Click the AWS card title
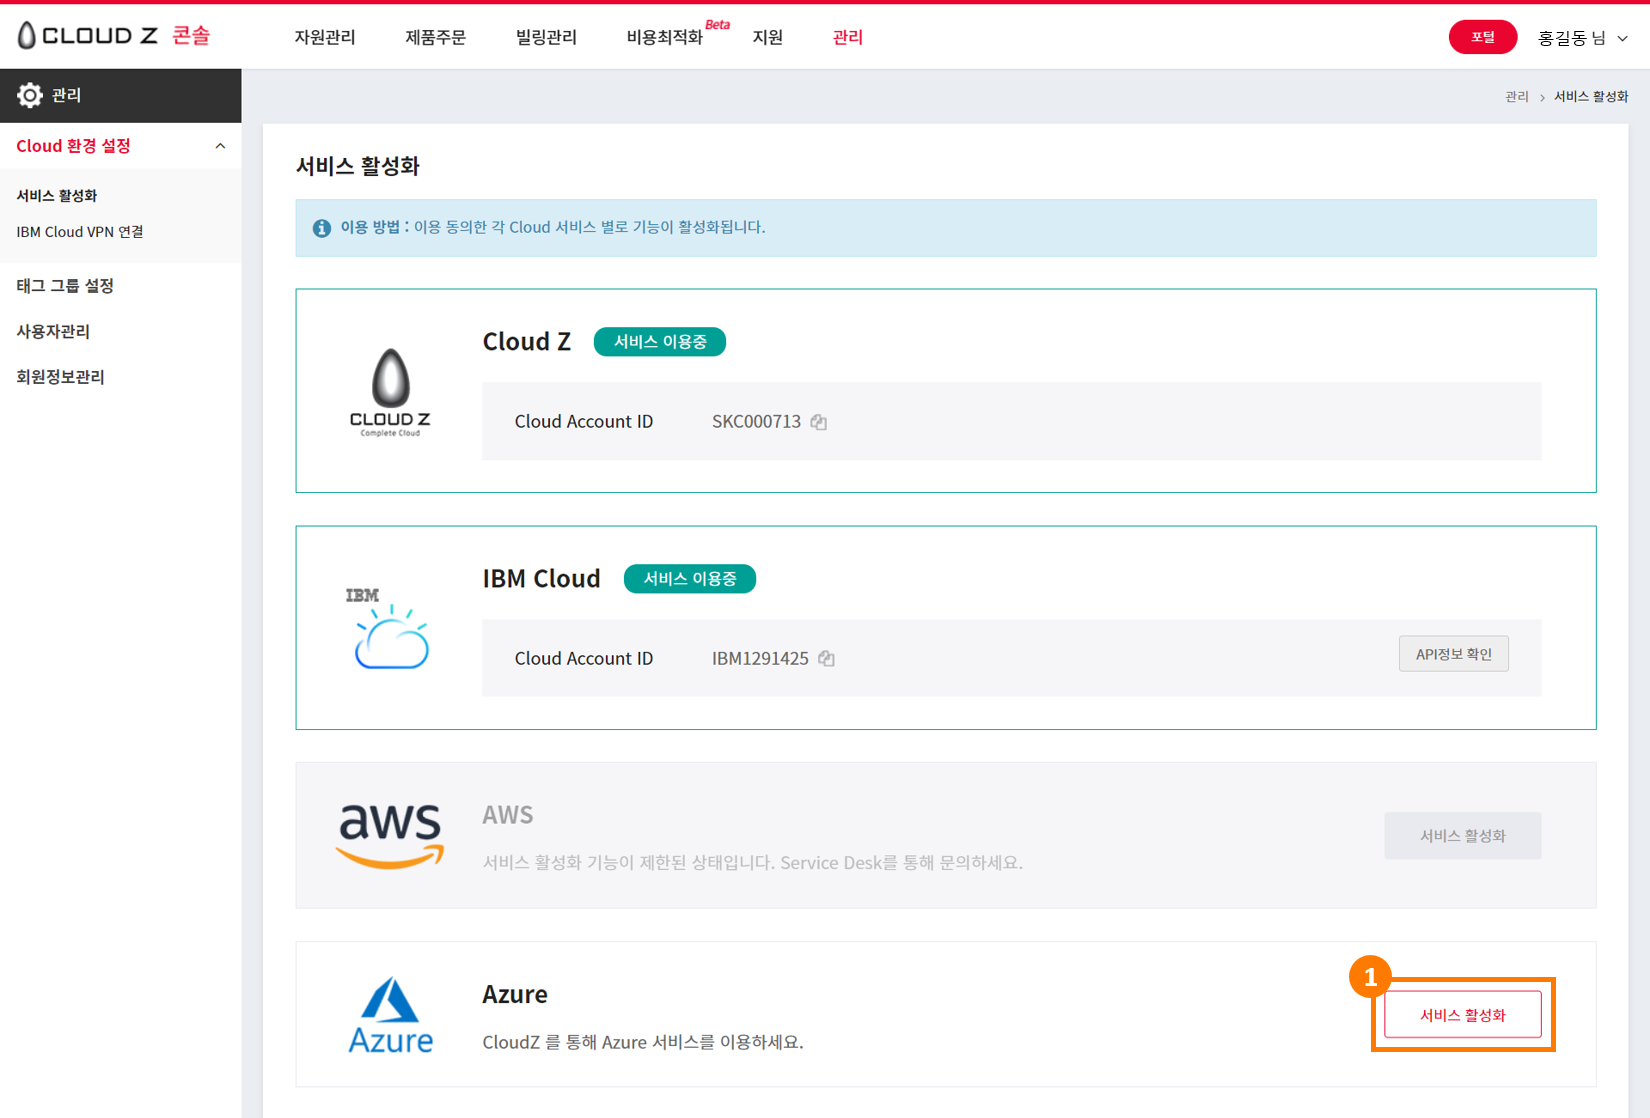This screenshot has width=1650, height=1118. click(508, 815)
